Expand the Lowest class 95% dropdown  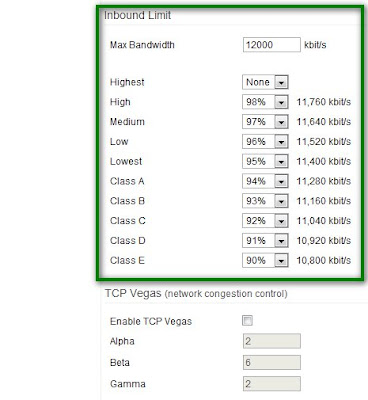[x=265, y=161]
